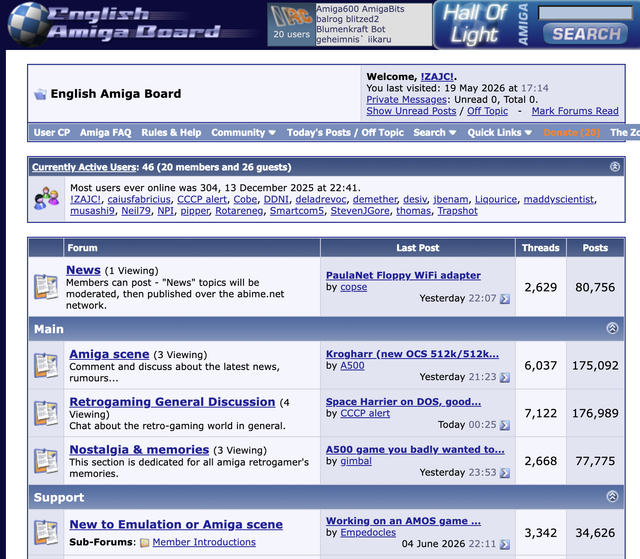Open Space Harrier on DOS thread
The image size is (640, 559).
point(403,402)
